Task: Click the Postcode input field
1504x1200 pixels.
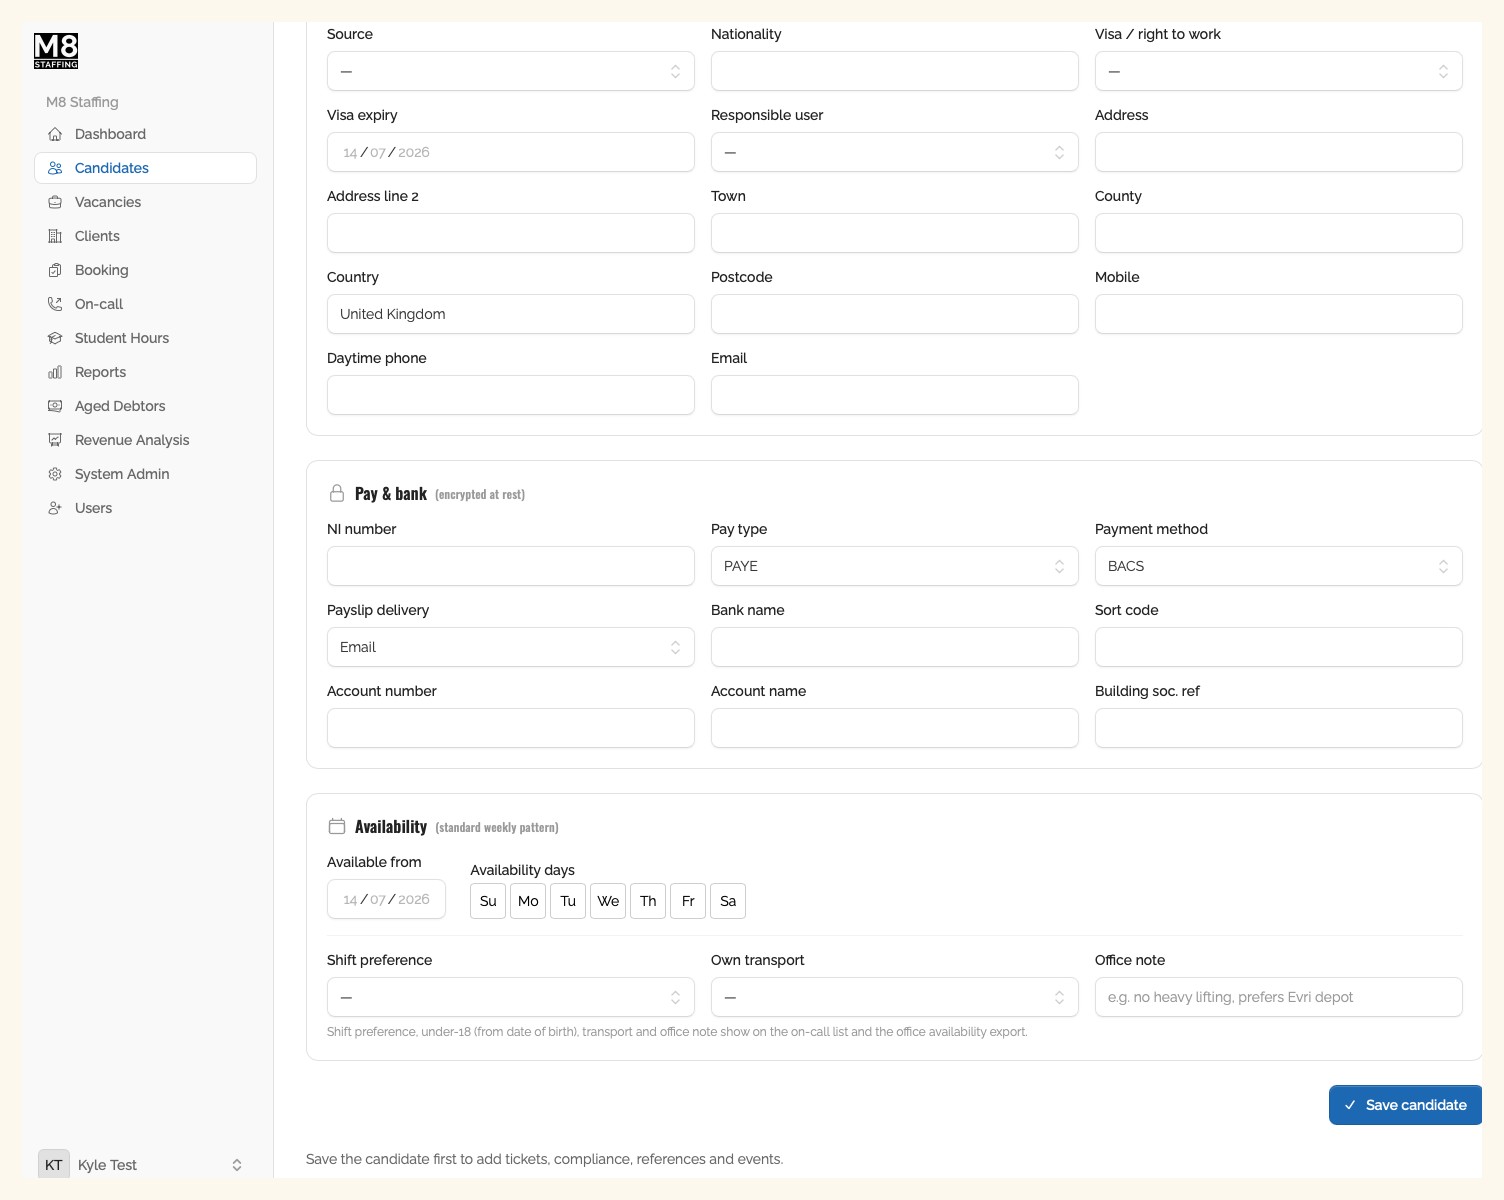Action: tap(895, 314)
